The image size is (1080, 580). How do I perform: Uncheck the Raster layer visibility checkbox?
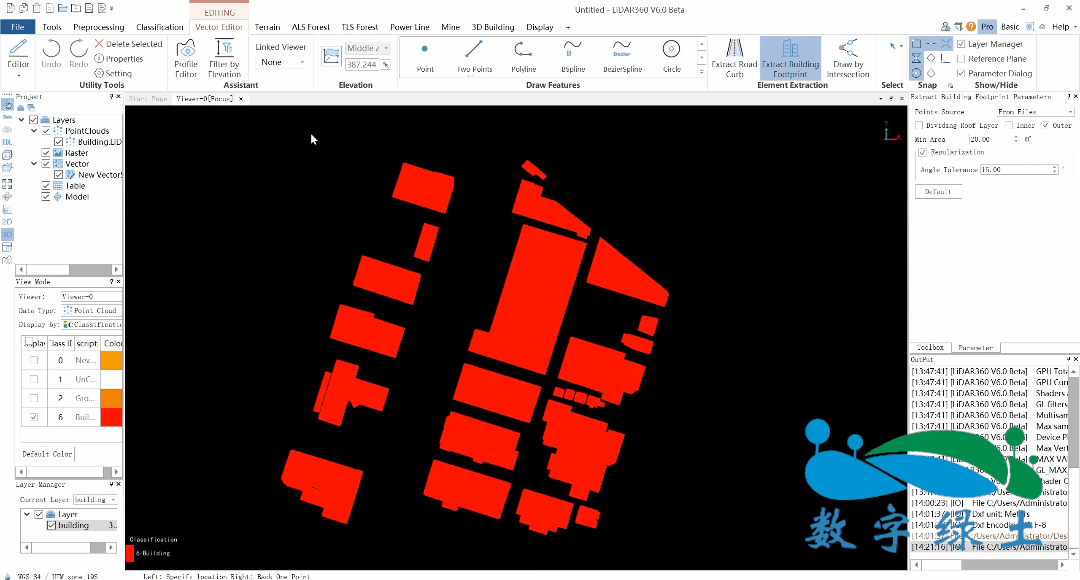coord(46,153)
